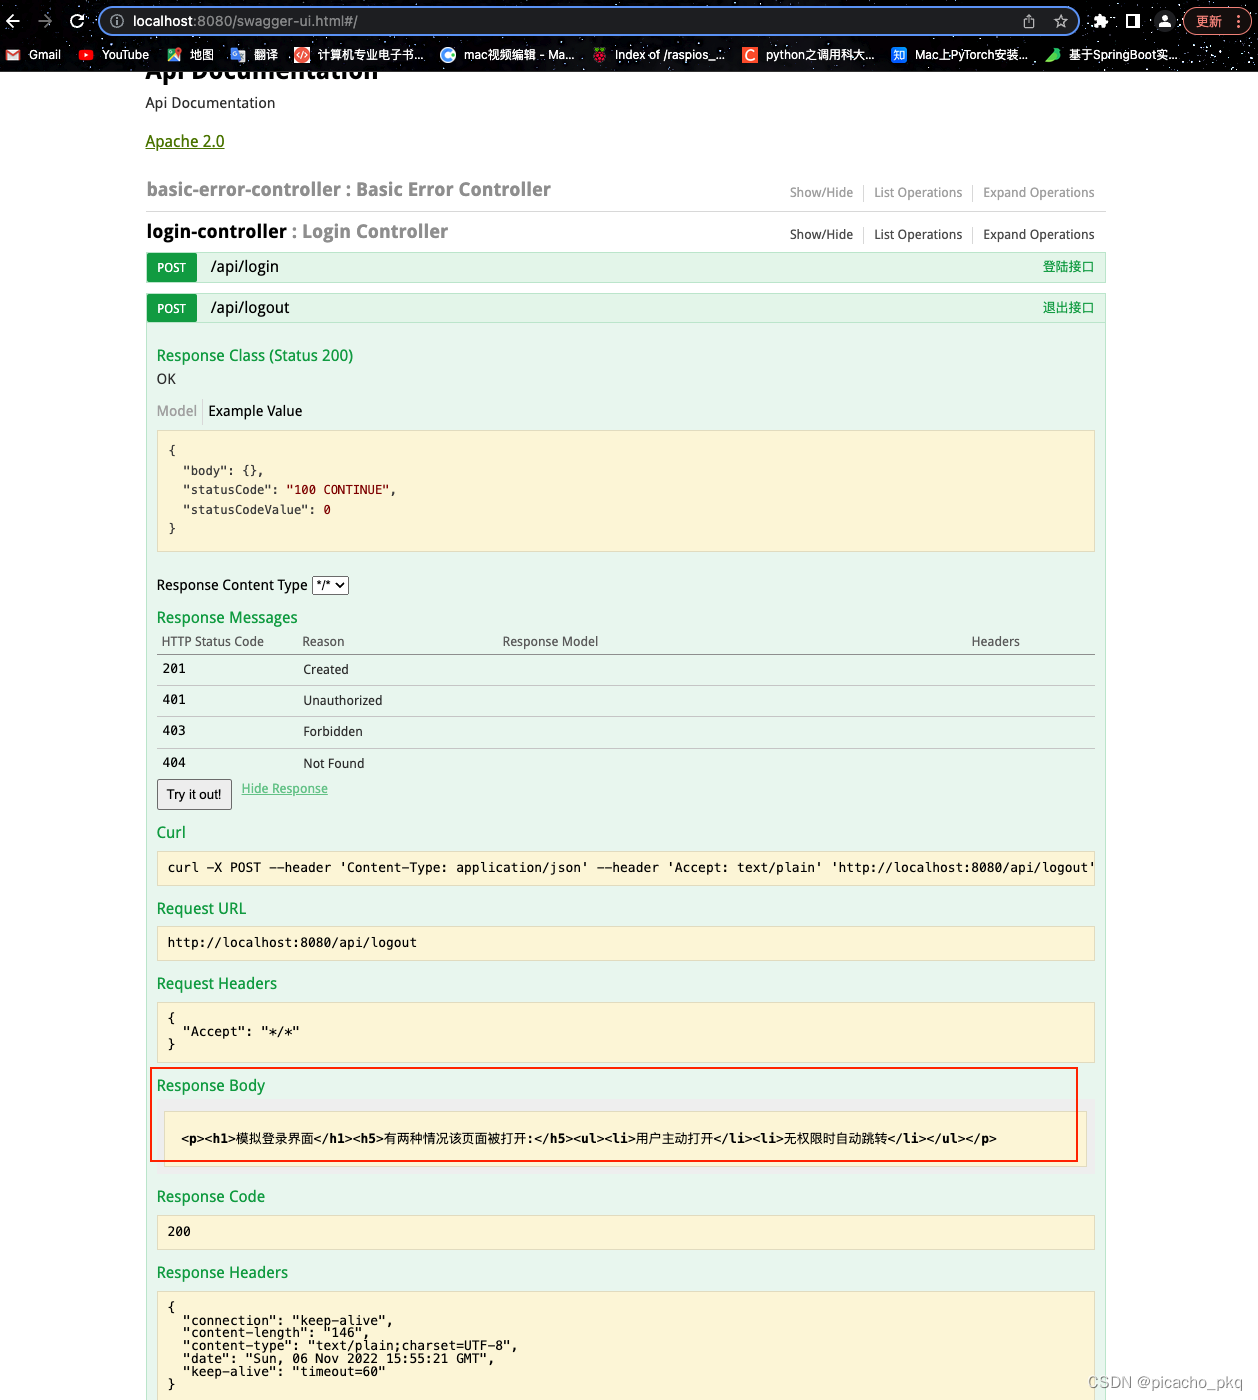Open the Response Content Type dropdown

coord(331,585)
